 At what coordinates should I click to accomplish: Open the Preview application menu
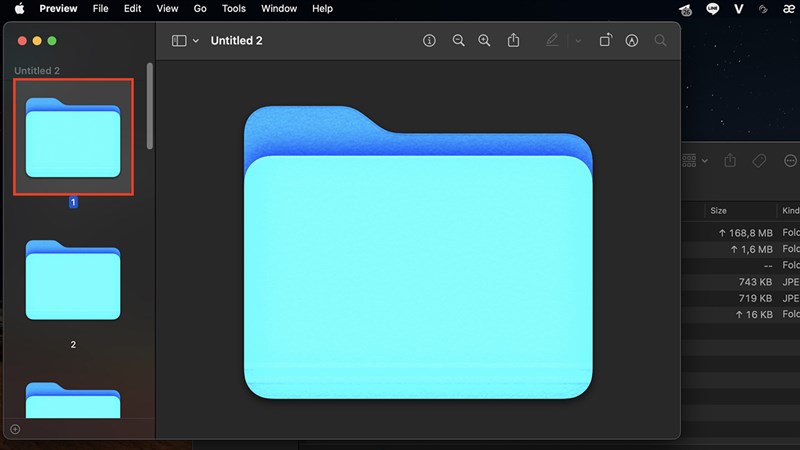tap(58, 9)
